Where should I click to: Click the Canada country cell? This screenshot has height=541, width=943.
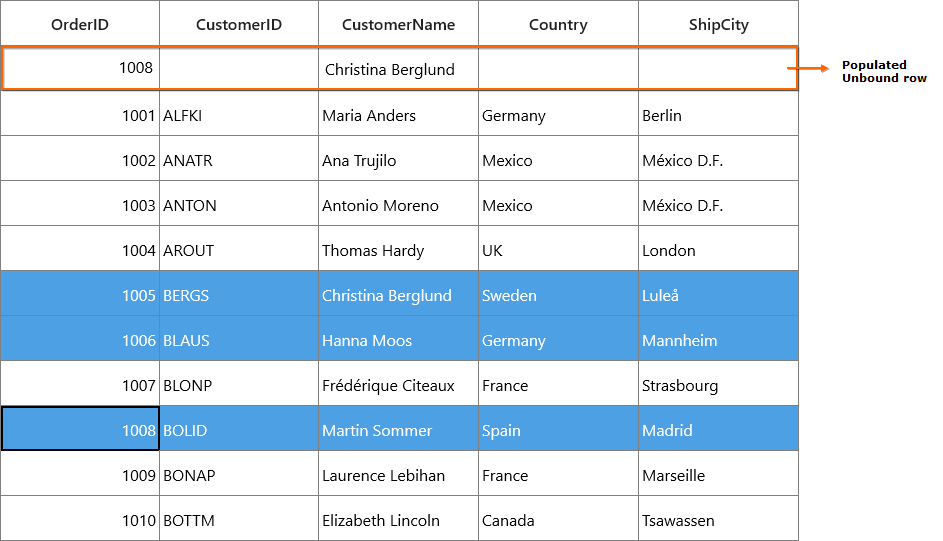click(x=558, y=519)
